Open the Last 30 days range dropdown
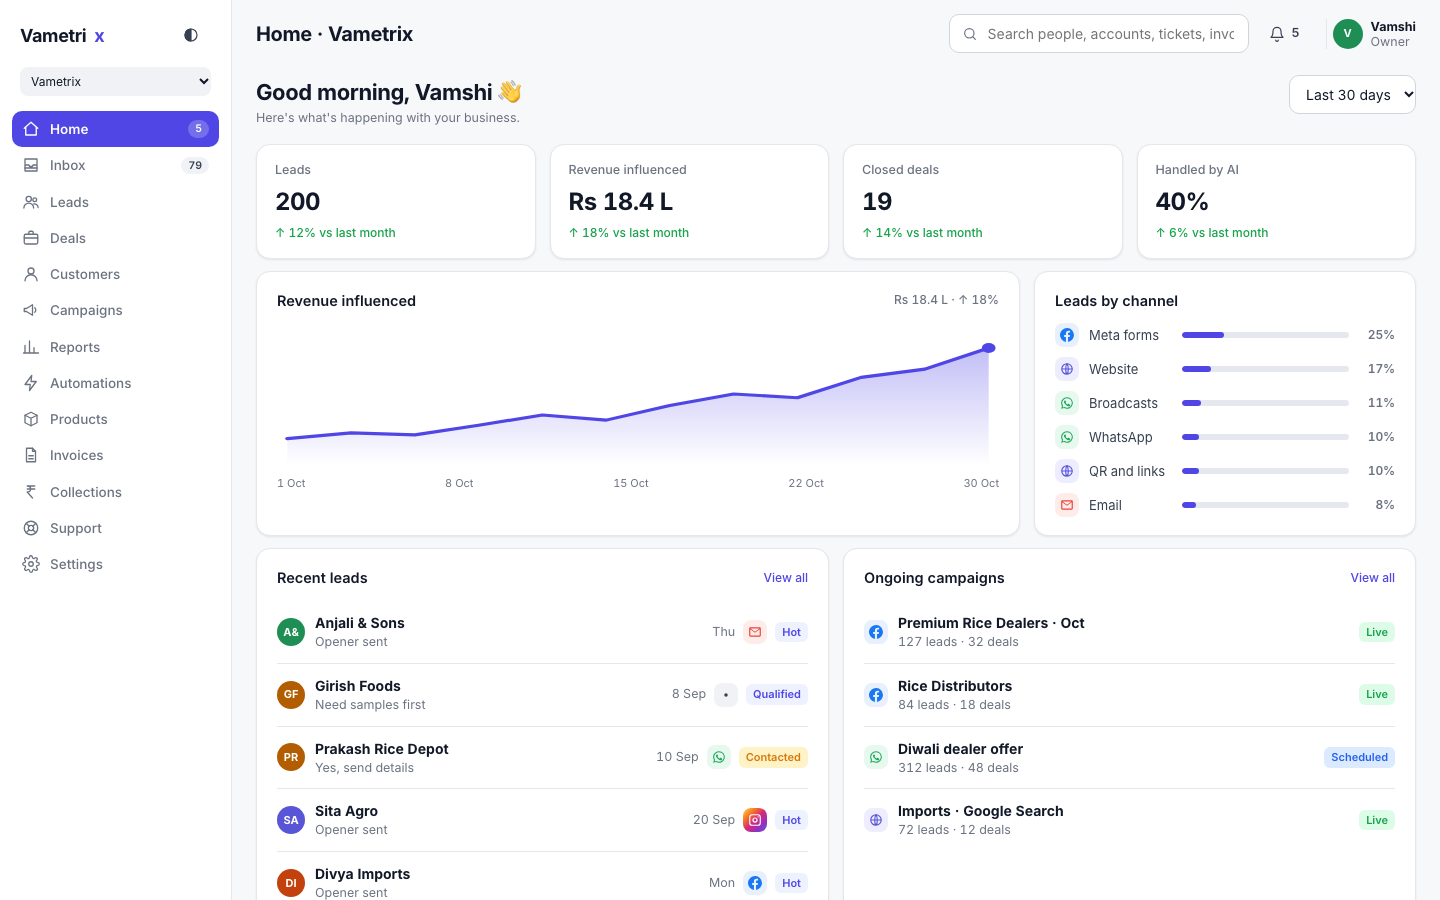The height and width of the screenshot is (900, 1440). pyautogui.click(x=1352, y=95)
